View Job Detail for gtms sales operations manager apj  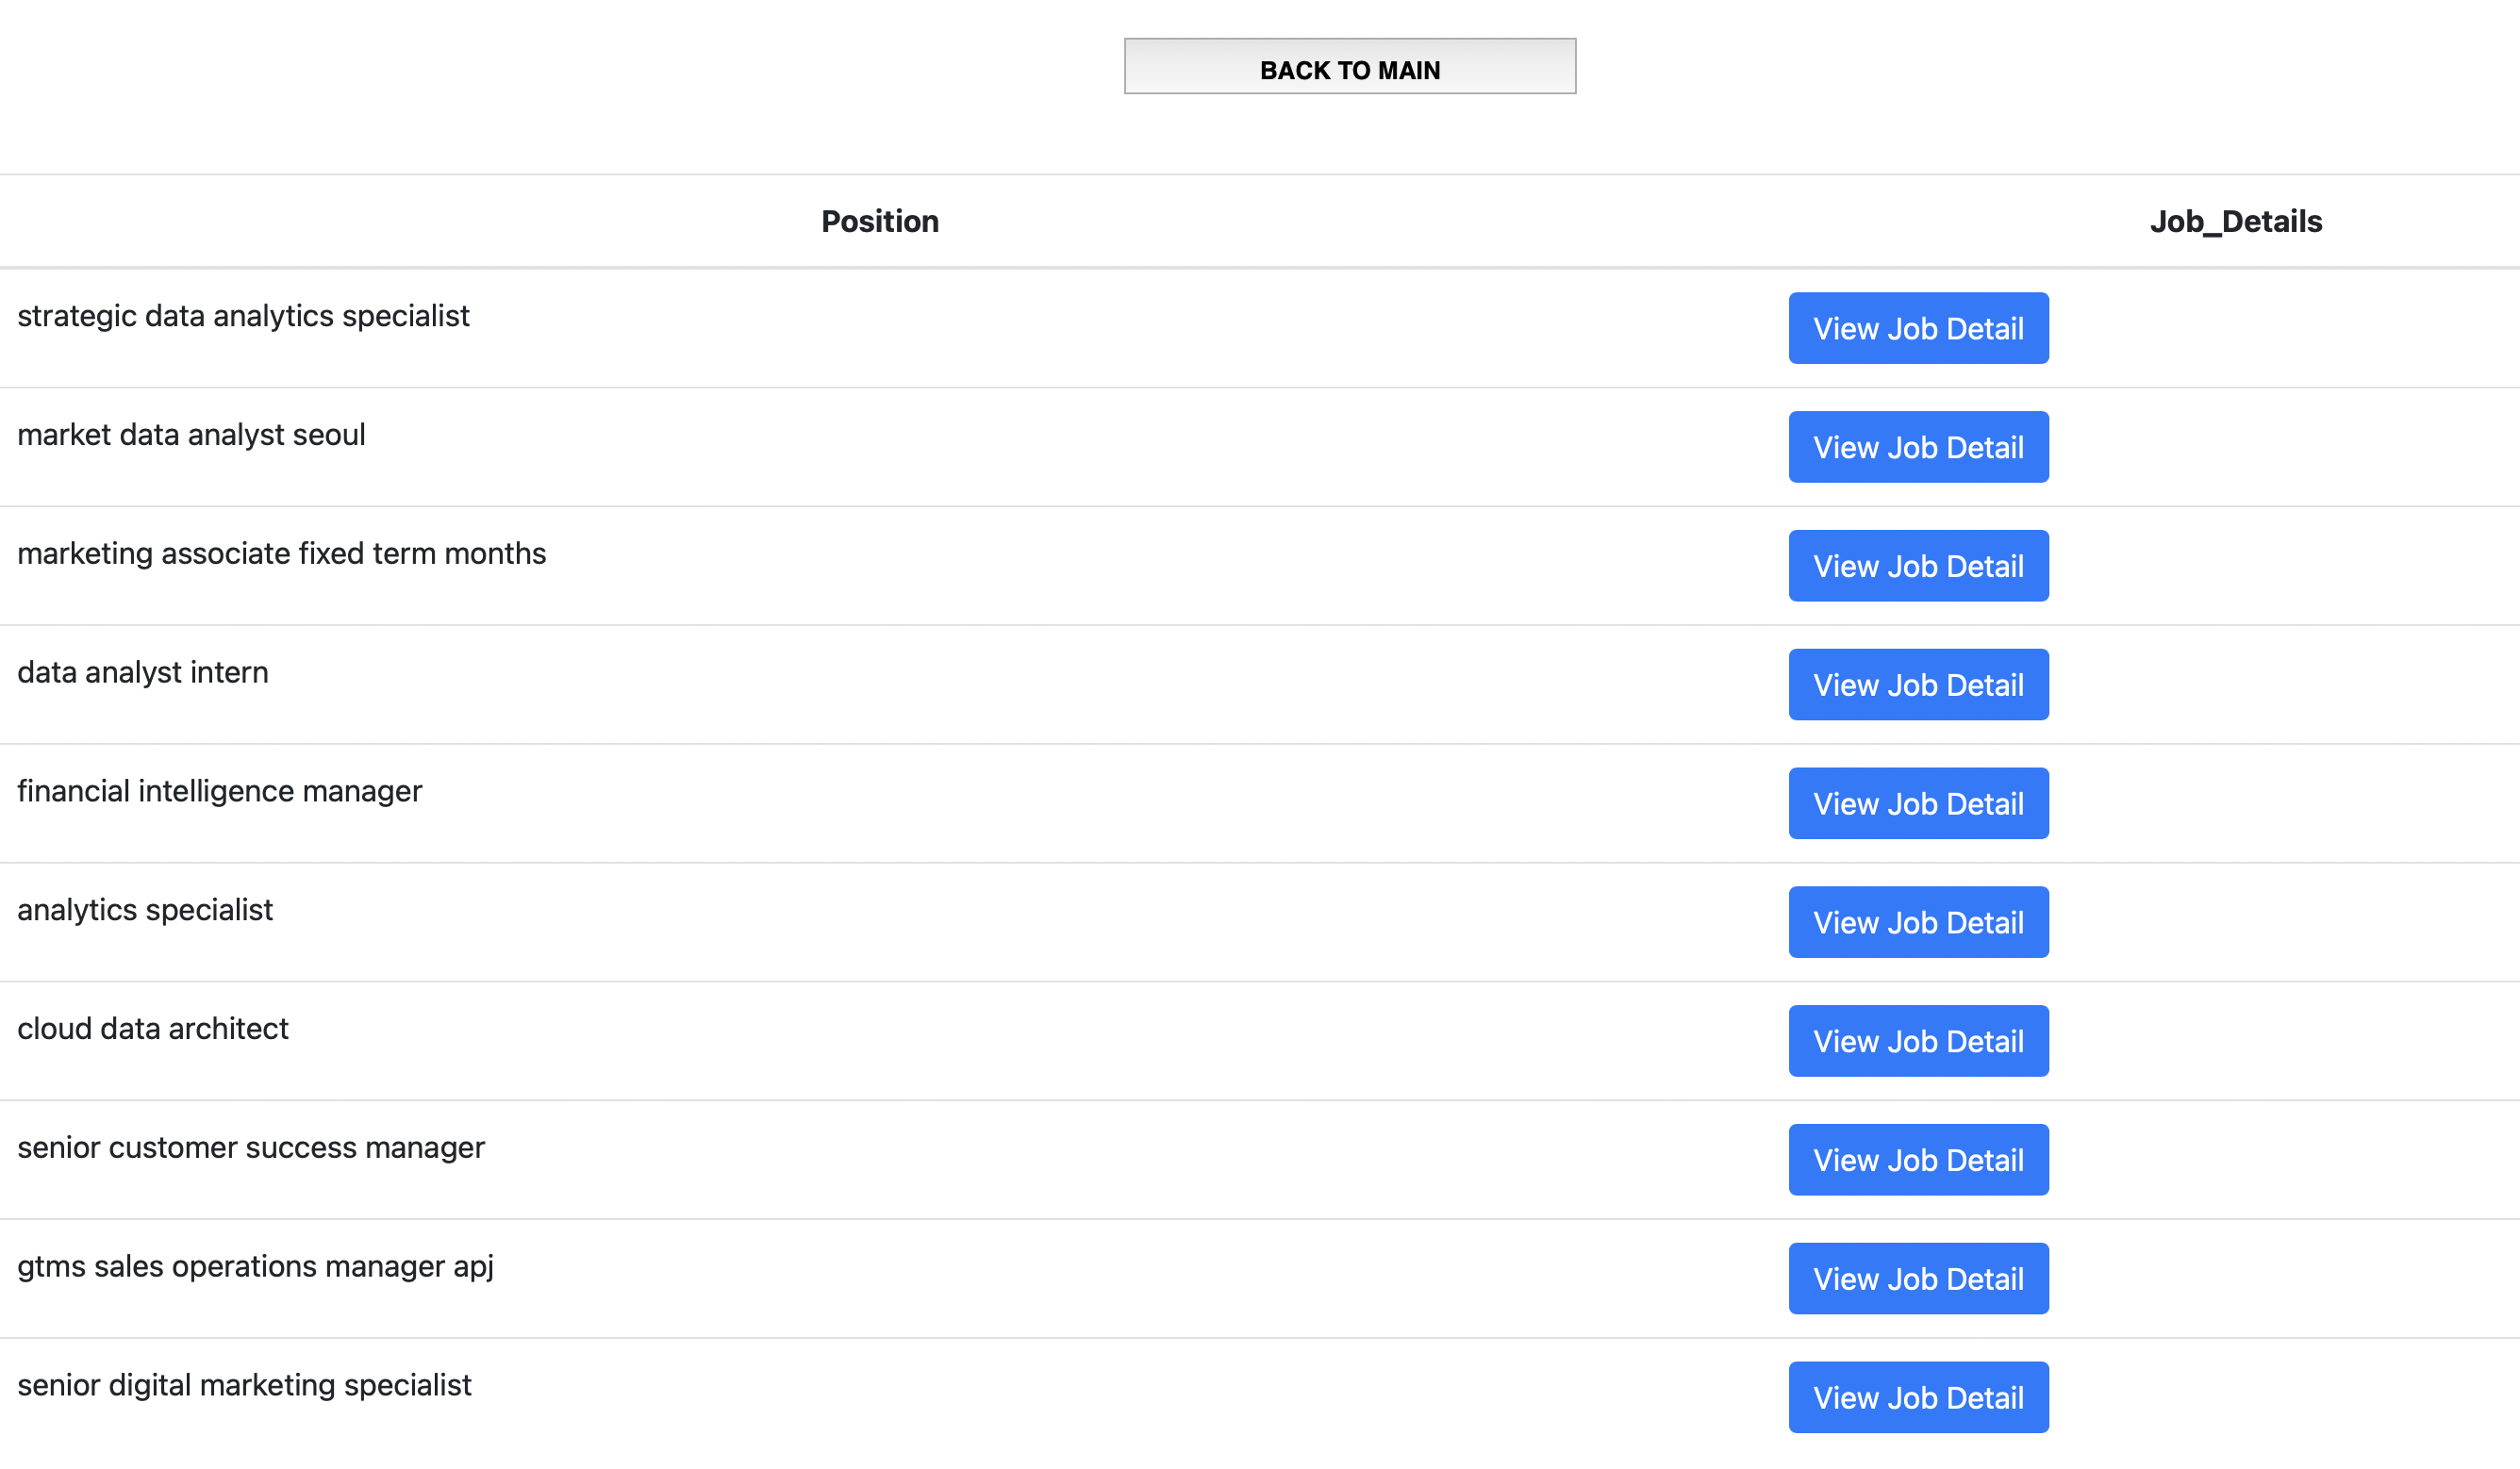(1917, 1278)
